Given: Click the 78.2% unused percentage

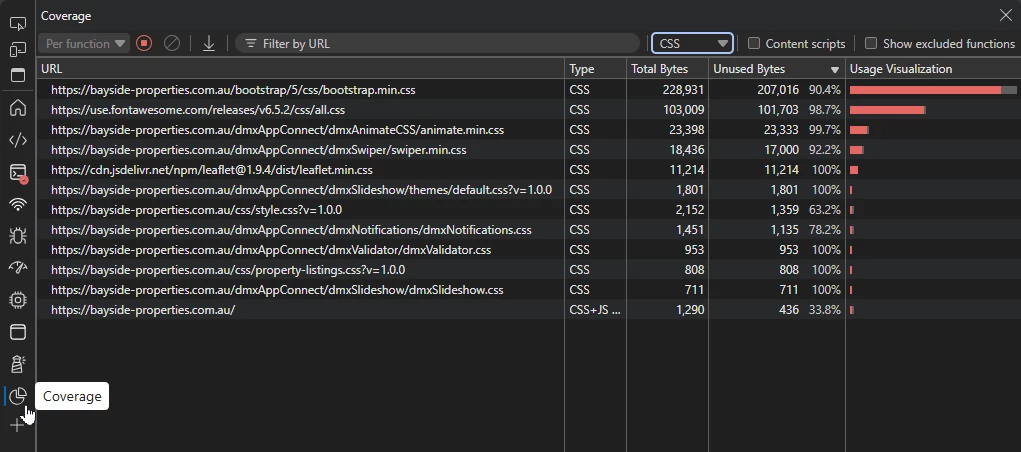Looking at the screenshot, I should (824, 230).
